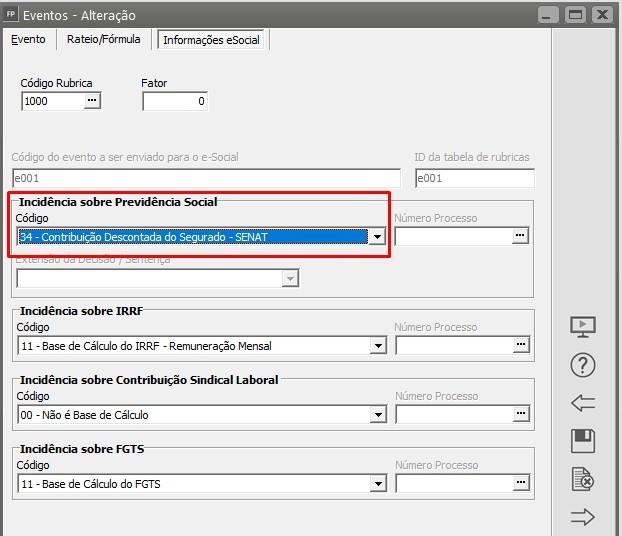
Task: Click Contribuição Sindical Número Processo field
Action: (x=454, y=414)
